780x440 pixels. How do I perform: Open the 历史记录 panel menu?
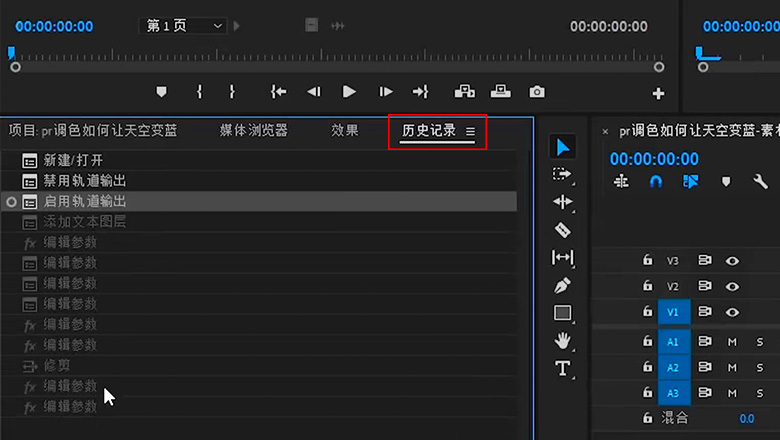point(470,131)
